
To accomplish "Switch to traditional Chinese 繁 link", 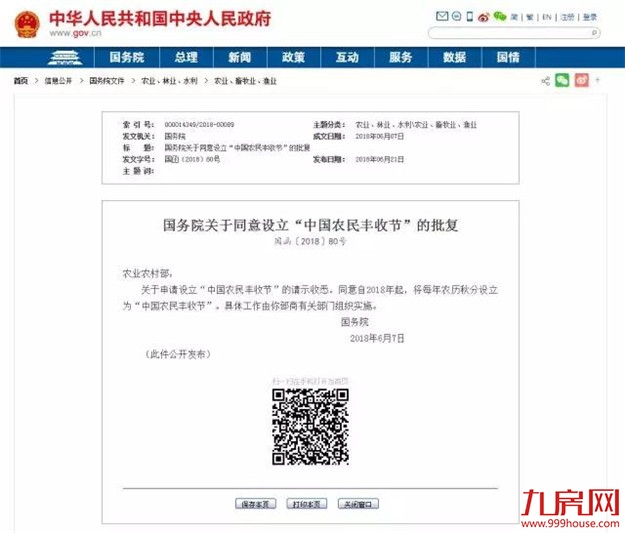I will pos(530,17).
